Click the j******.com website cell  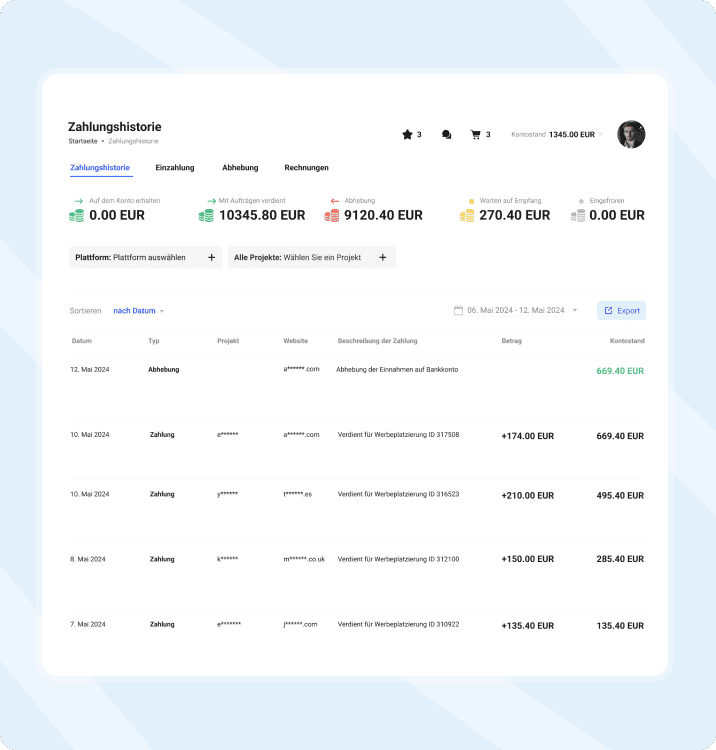[300, 624]
